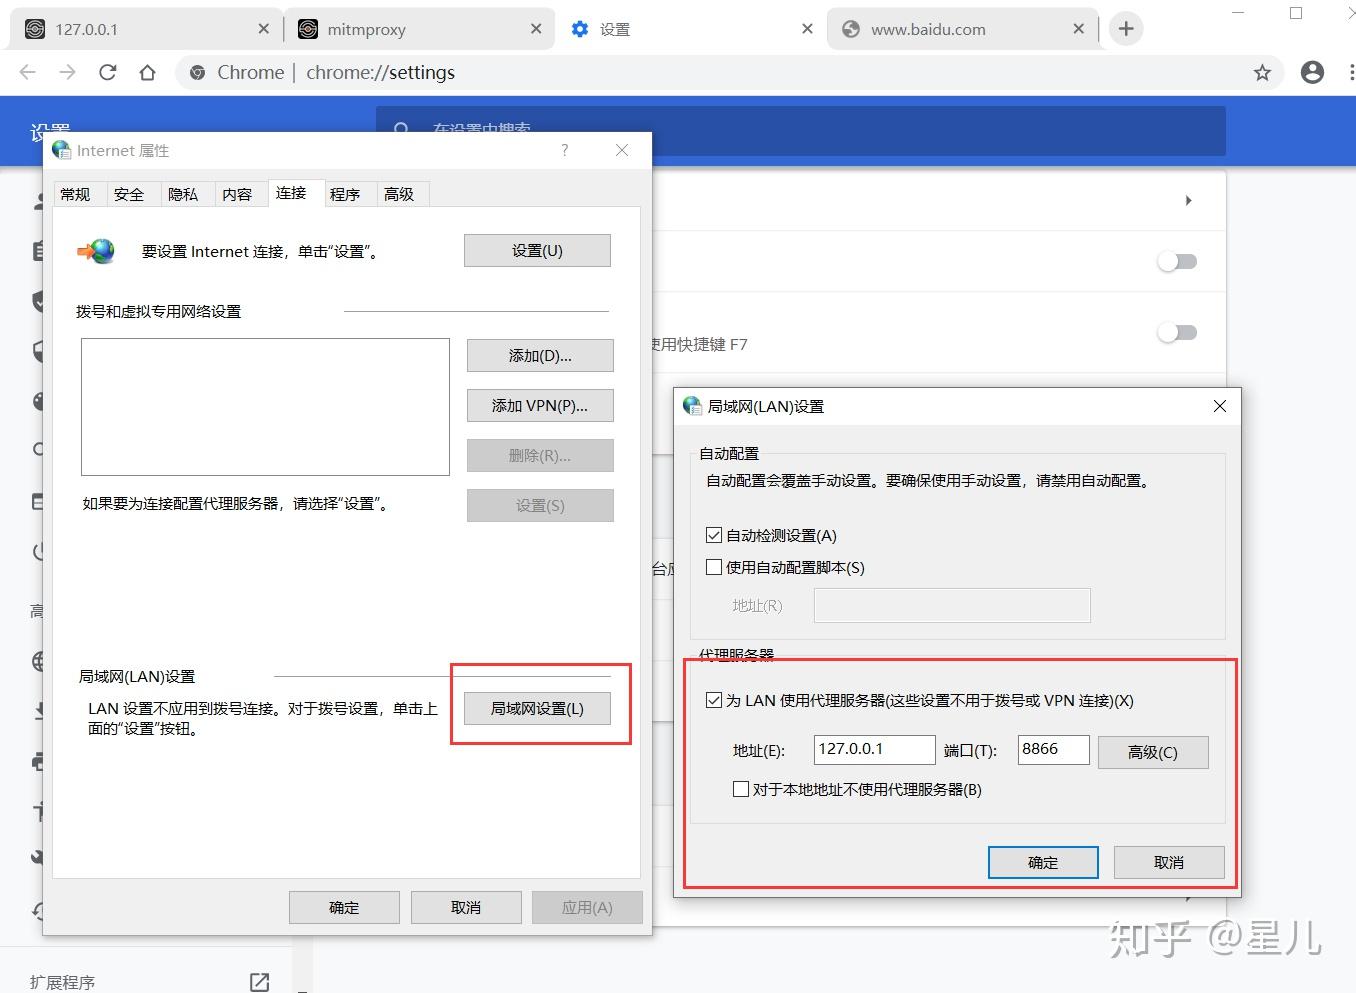
Task: Click the 端口 field showing 8866
Action: click(x=1052, y=749)
